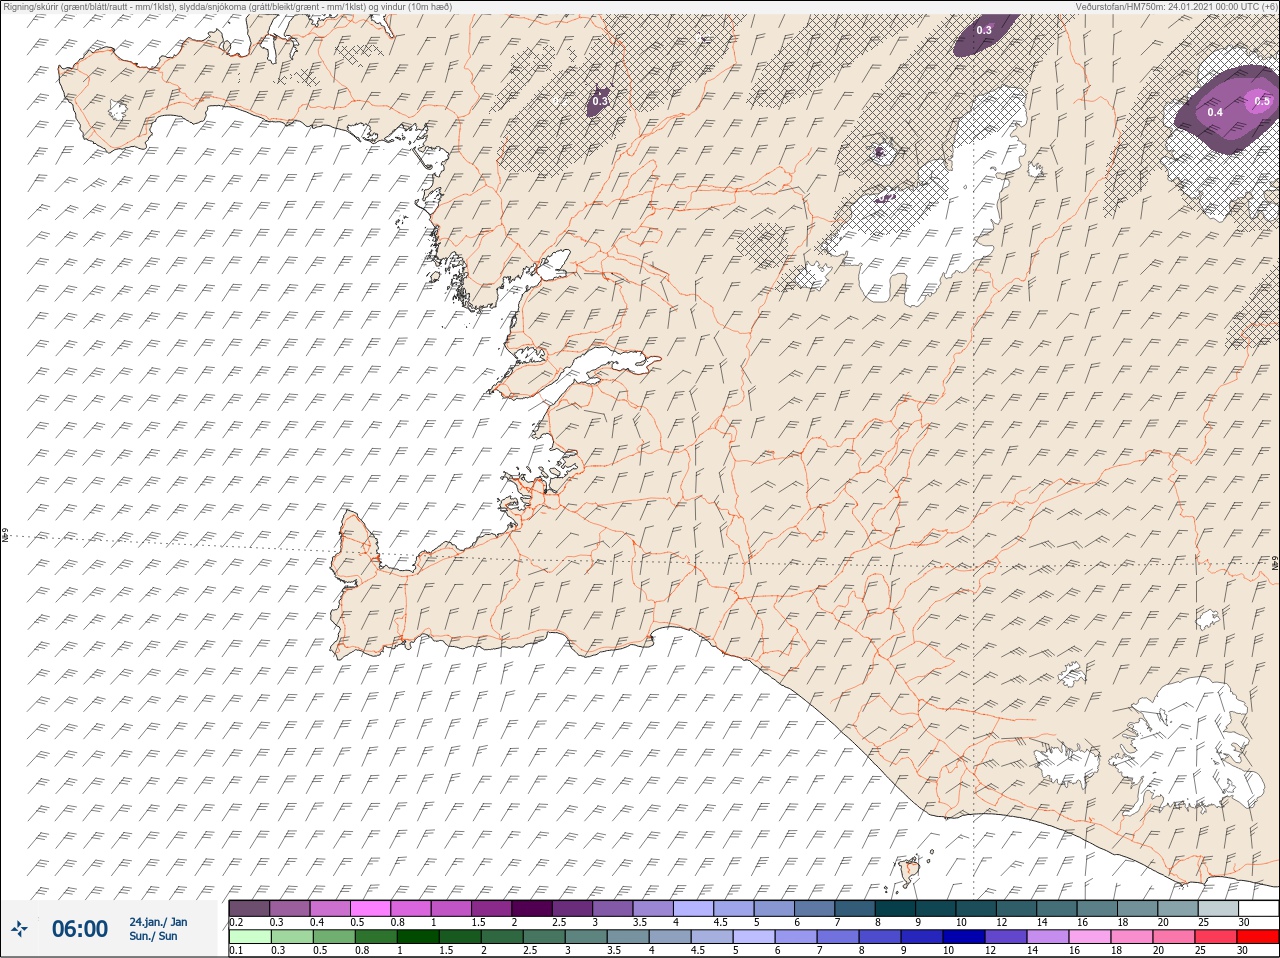Select the snow legend swatch for 18–20
The height and width of the screenshot is (958, 1280).
click(x=1138, y=908)
